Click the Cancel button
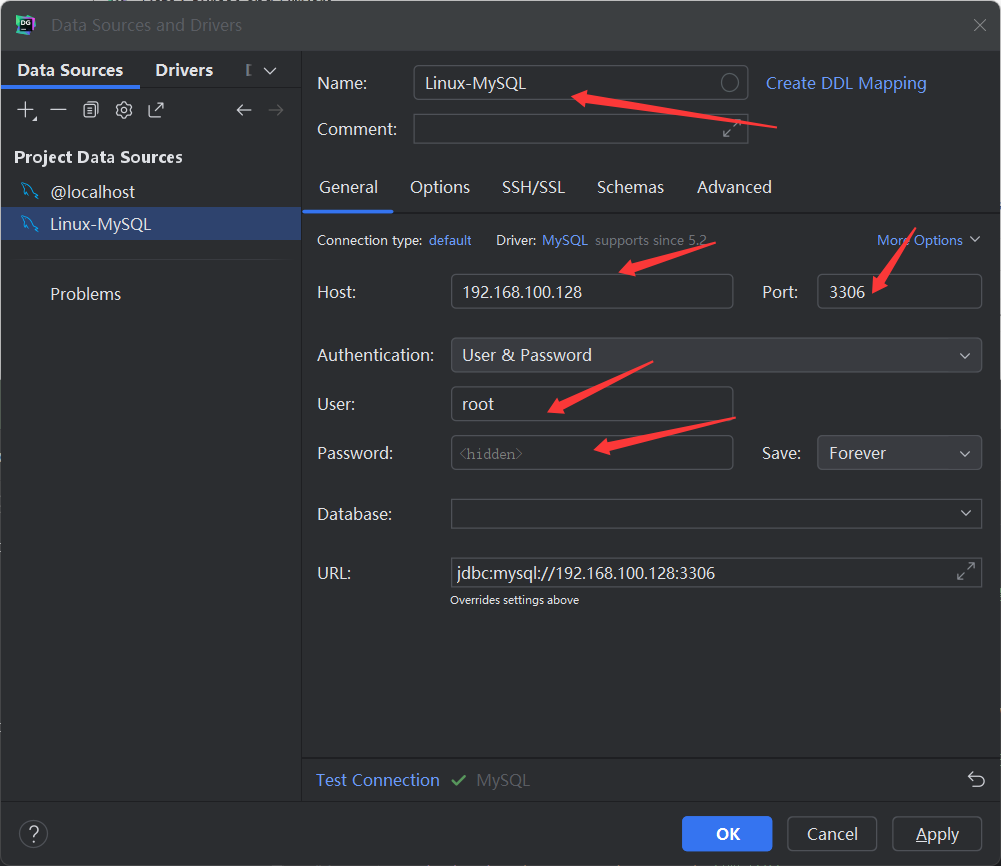Screen dimensions: 1001x866 click(832, 833)
